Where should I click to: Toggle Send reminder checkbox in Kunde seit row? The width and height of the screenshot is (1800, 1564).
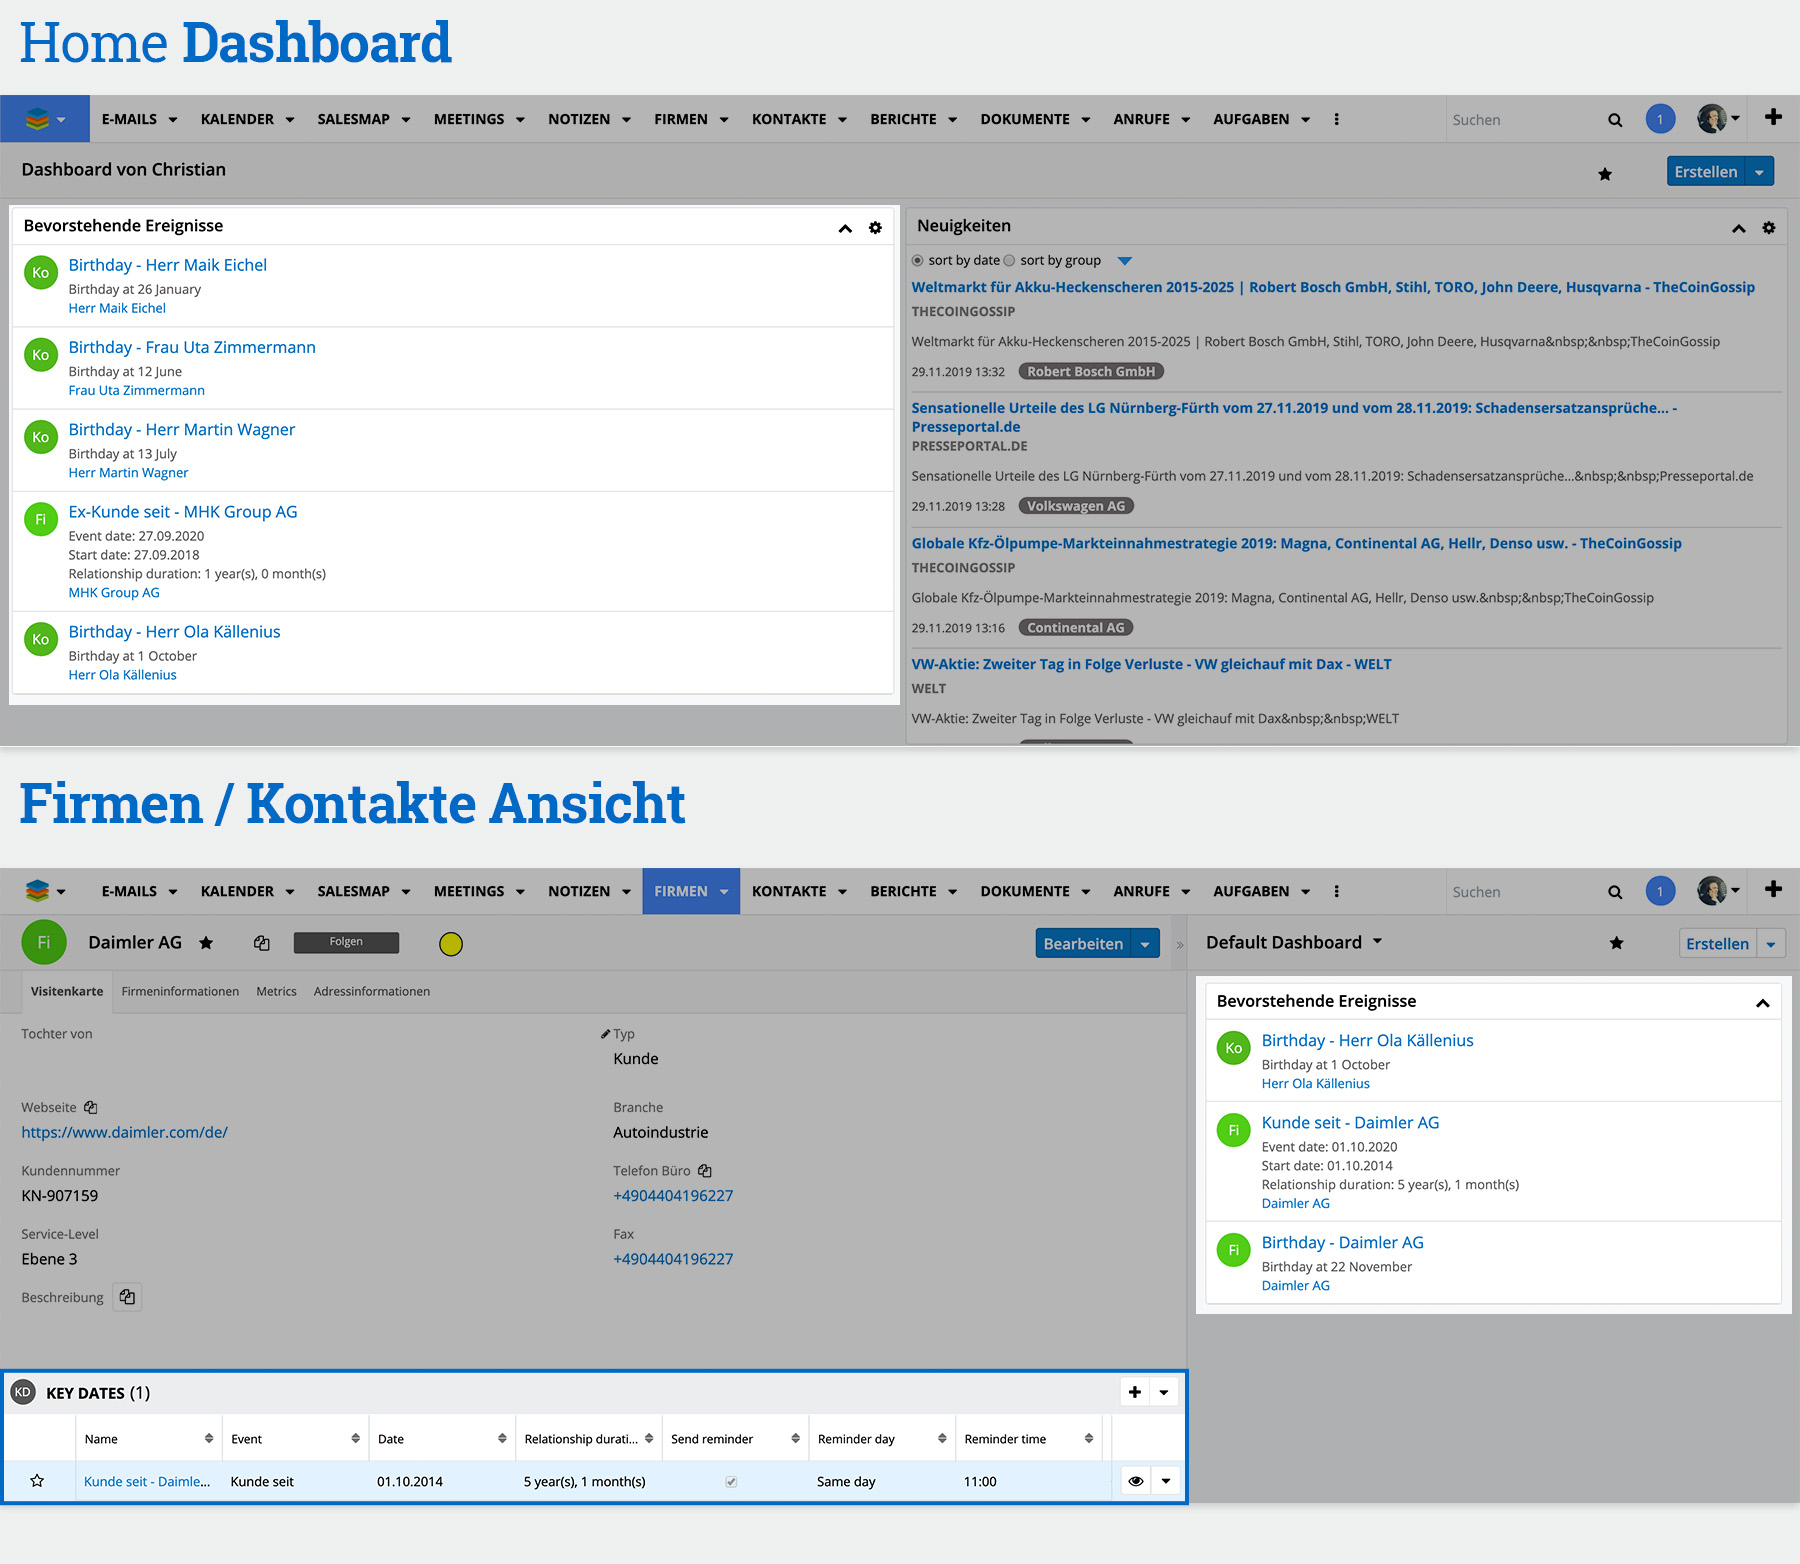[x=731, y=1482]
